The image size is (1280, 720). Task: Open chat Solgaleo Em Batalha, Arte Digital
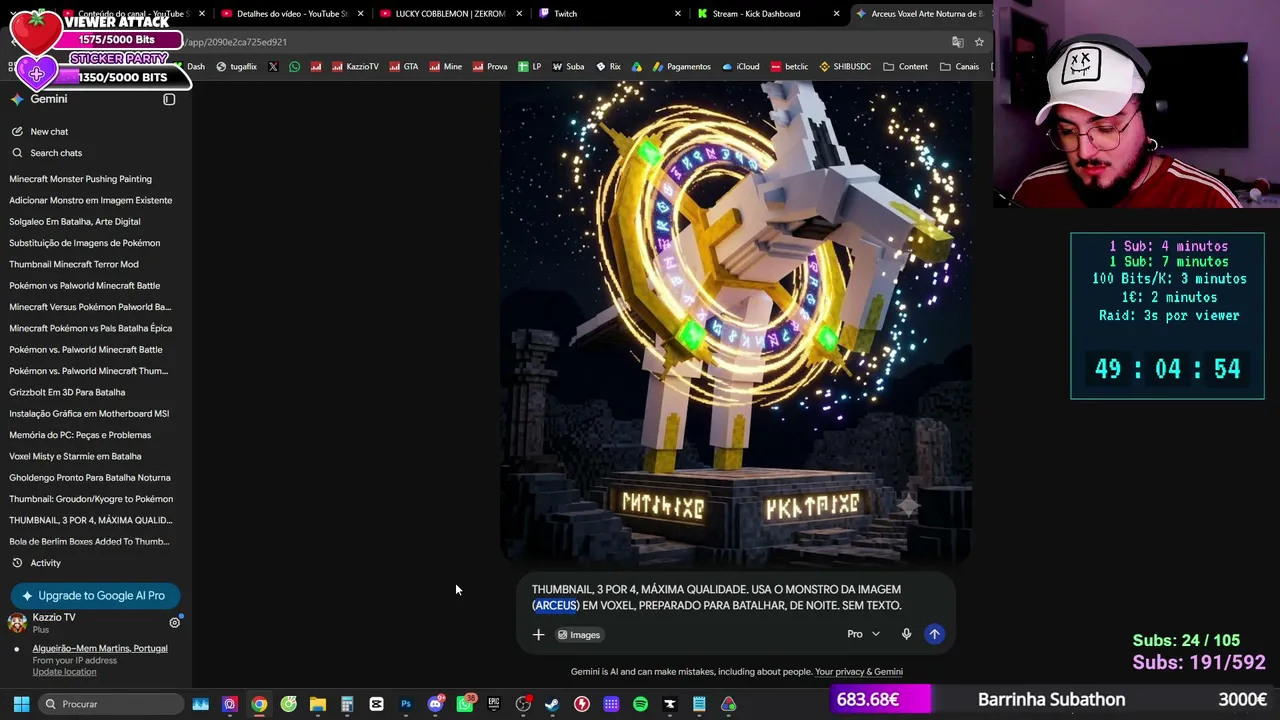click(75, 222)
